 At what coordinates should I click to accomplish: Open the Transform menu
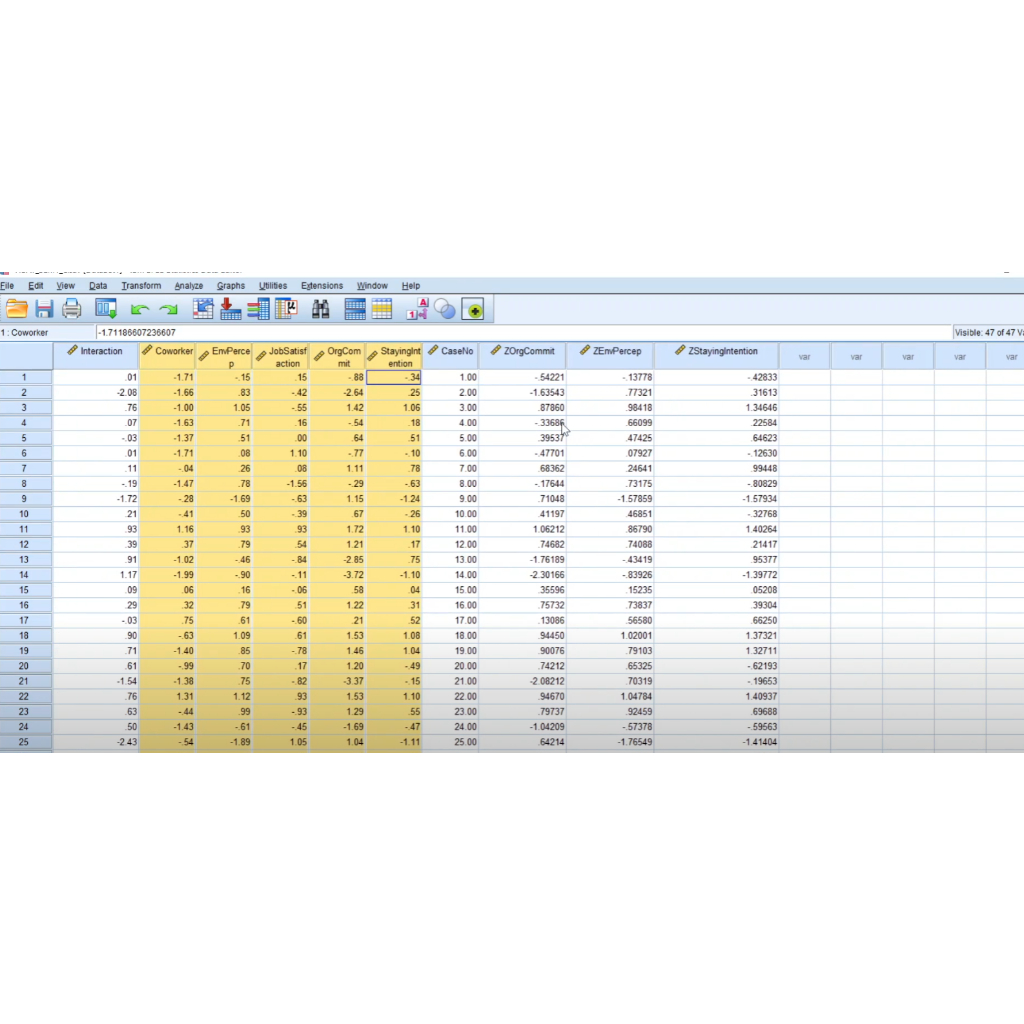[x=141, y=286]
